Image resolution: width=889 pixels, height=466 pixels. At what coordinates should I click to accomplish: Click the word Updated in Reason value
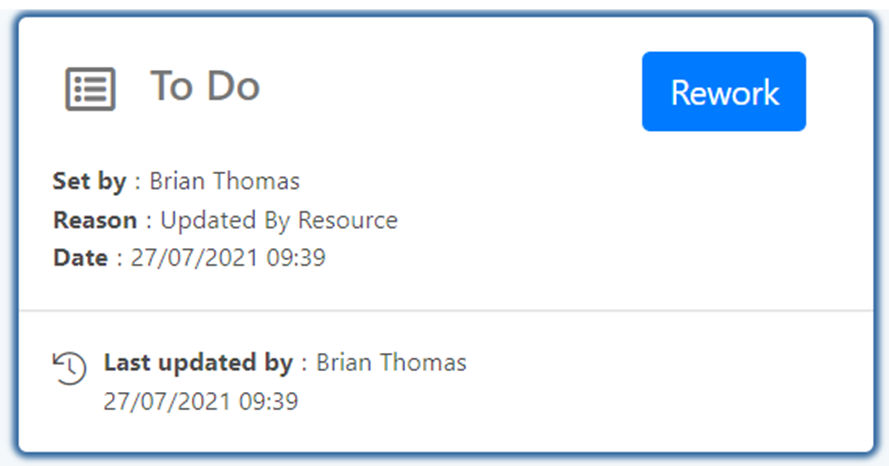coord(204,220)
